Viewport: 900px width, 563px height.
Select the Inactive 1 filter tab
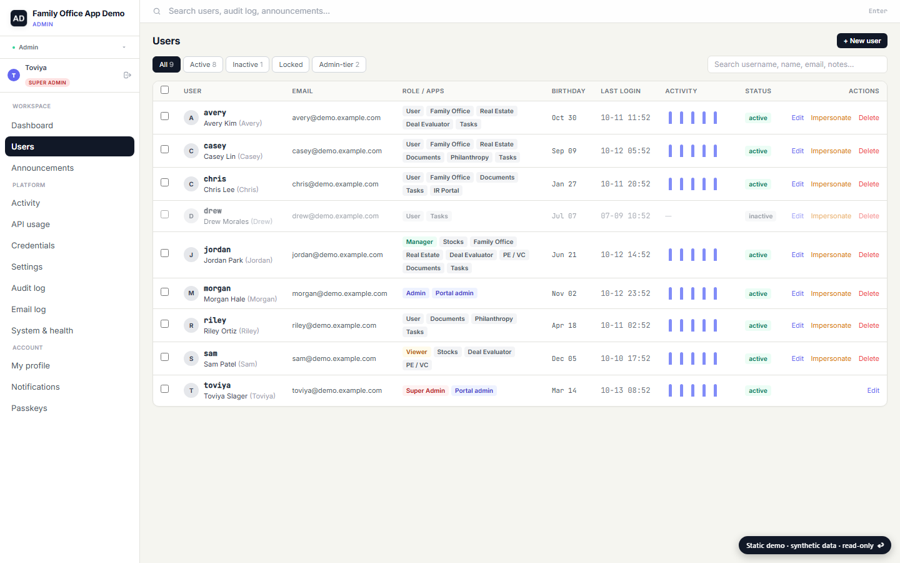pyautogui.click(x=247, y=64)
